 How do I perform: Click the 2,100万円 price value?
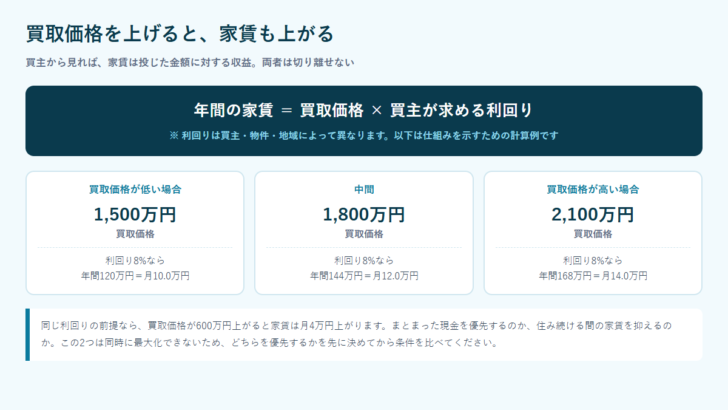pos(593,215)
